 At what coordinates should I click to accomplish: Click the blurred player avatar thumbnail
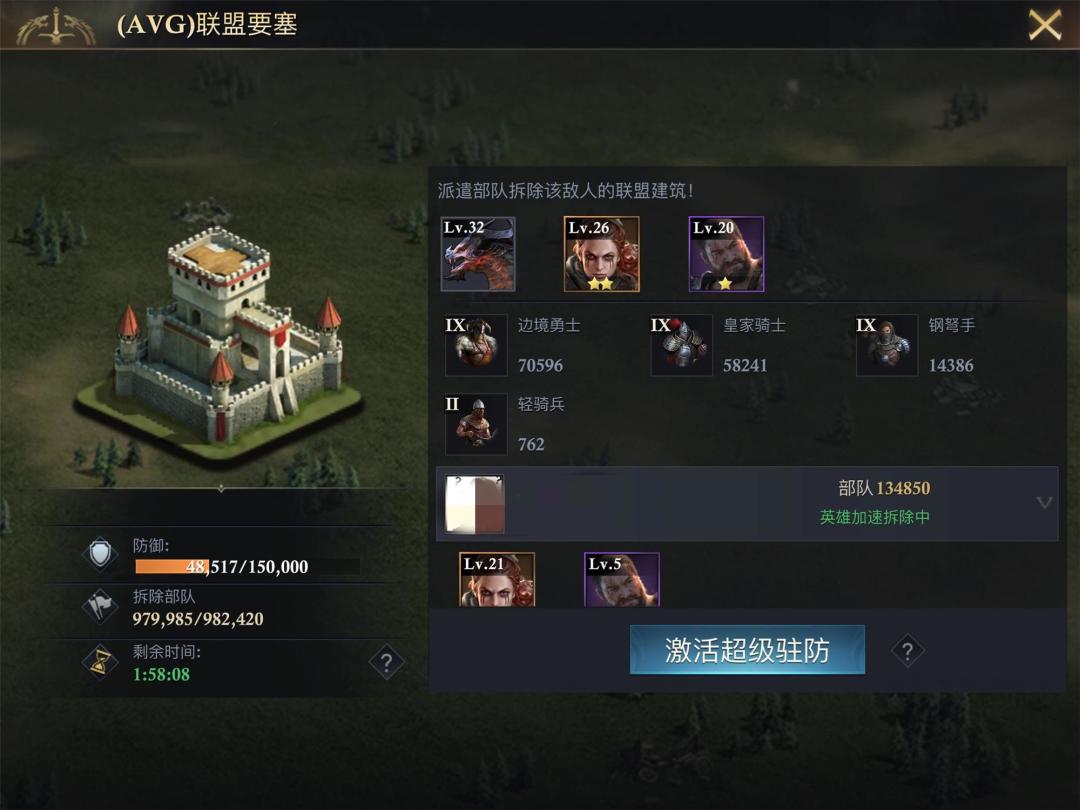pyautogui.click(x=475, y=503)
